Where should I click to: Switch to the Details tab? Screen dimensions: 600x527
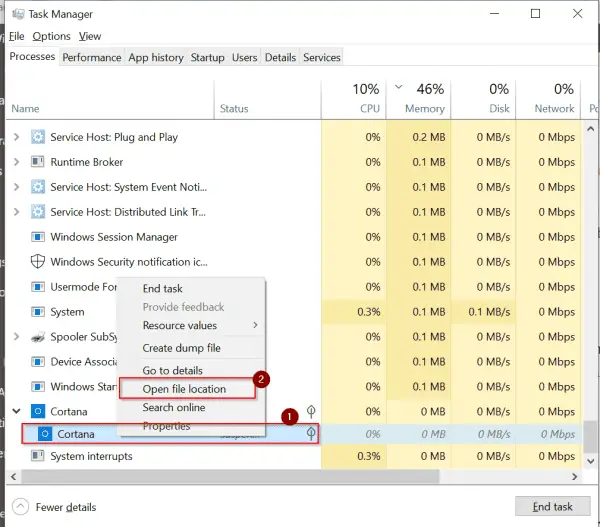point(280,57)
